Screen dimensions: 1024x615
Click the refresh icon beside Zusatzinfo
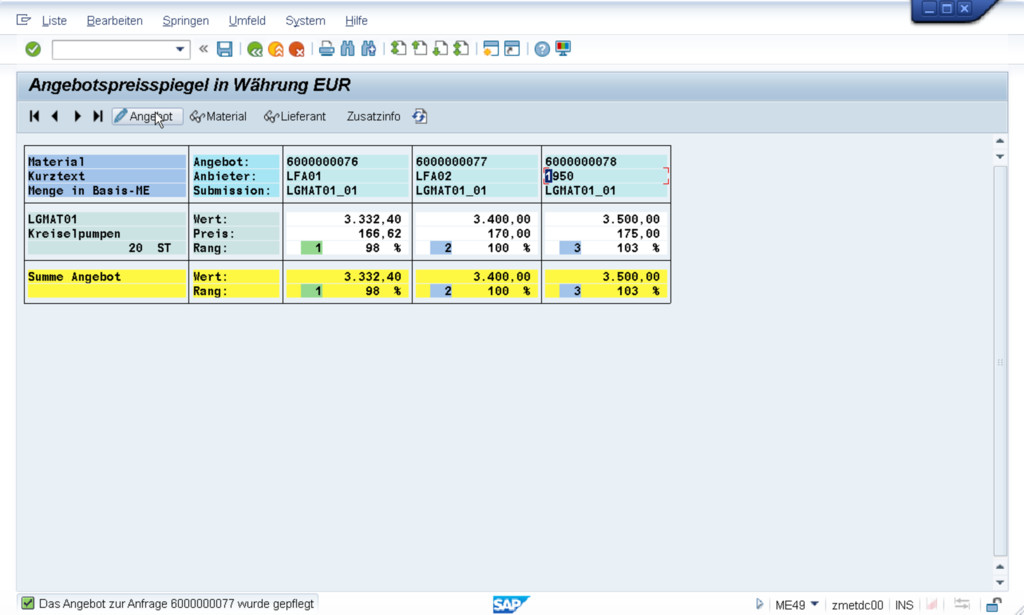click(x=419, y=116)
